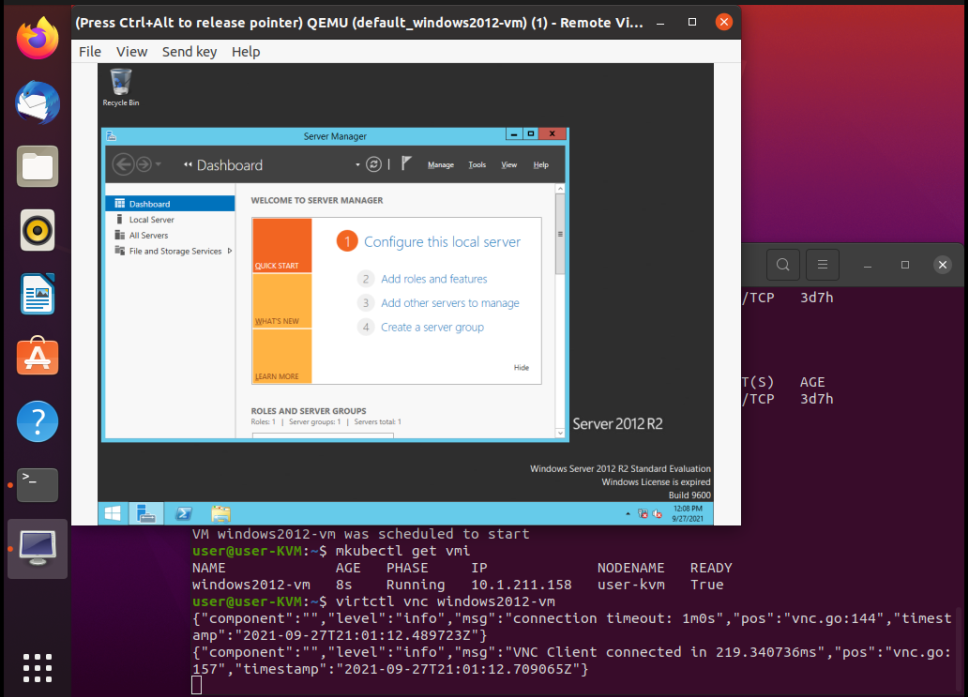This screenshot has width=968, height=697.
Task: Click Add roles and features link
Action: tap(434, 279)
